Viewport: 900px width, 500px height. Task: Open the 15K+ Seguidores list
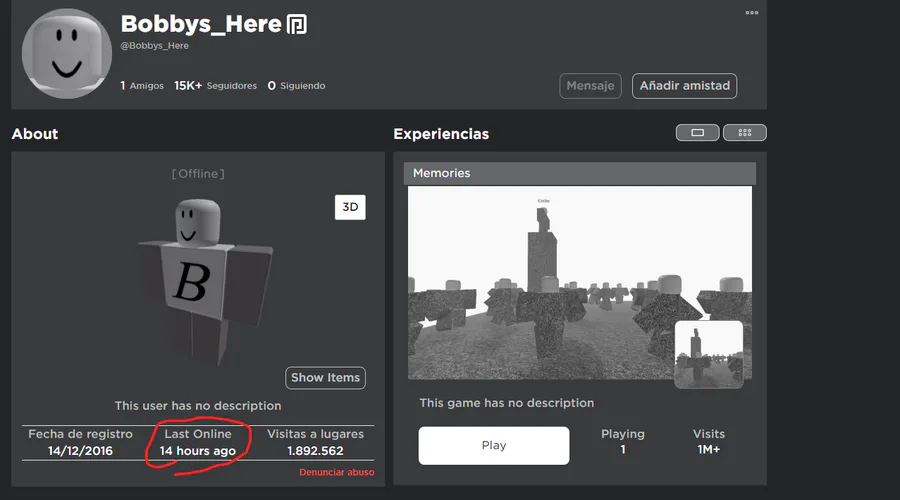point(215,86)
